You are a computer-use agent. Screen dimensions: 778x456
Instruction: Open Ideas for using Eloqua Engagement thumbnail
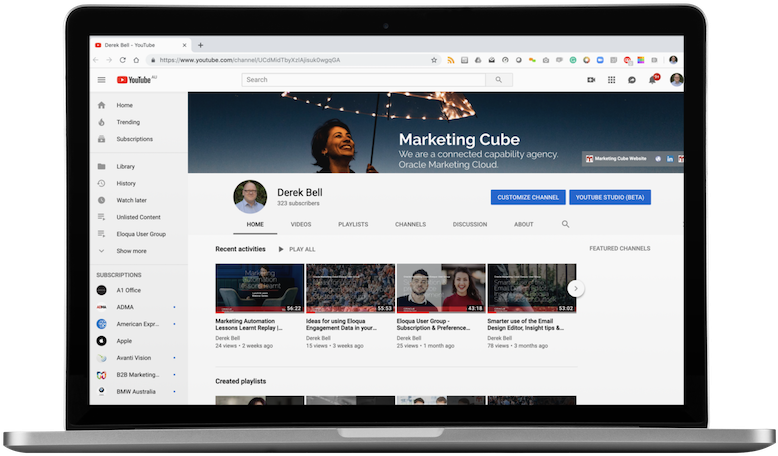point(350,288)
